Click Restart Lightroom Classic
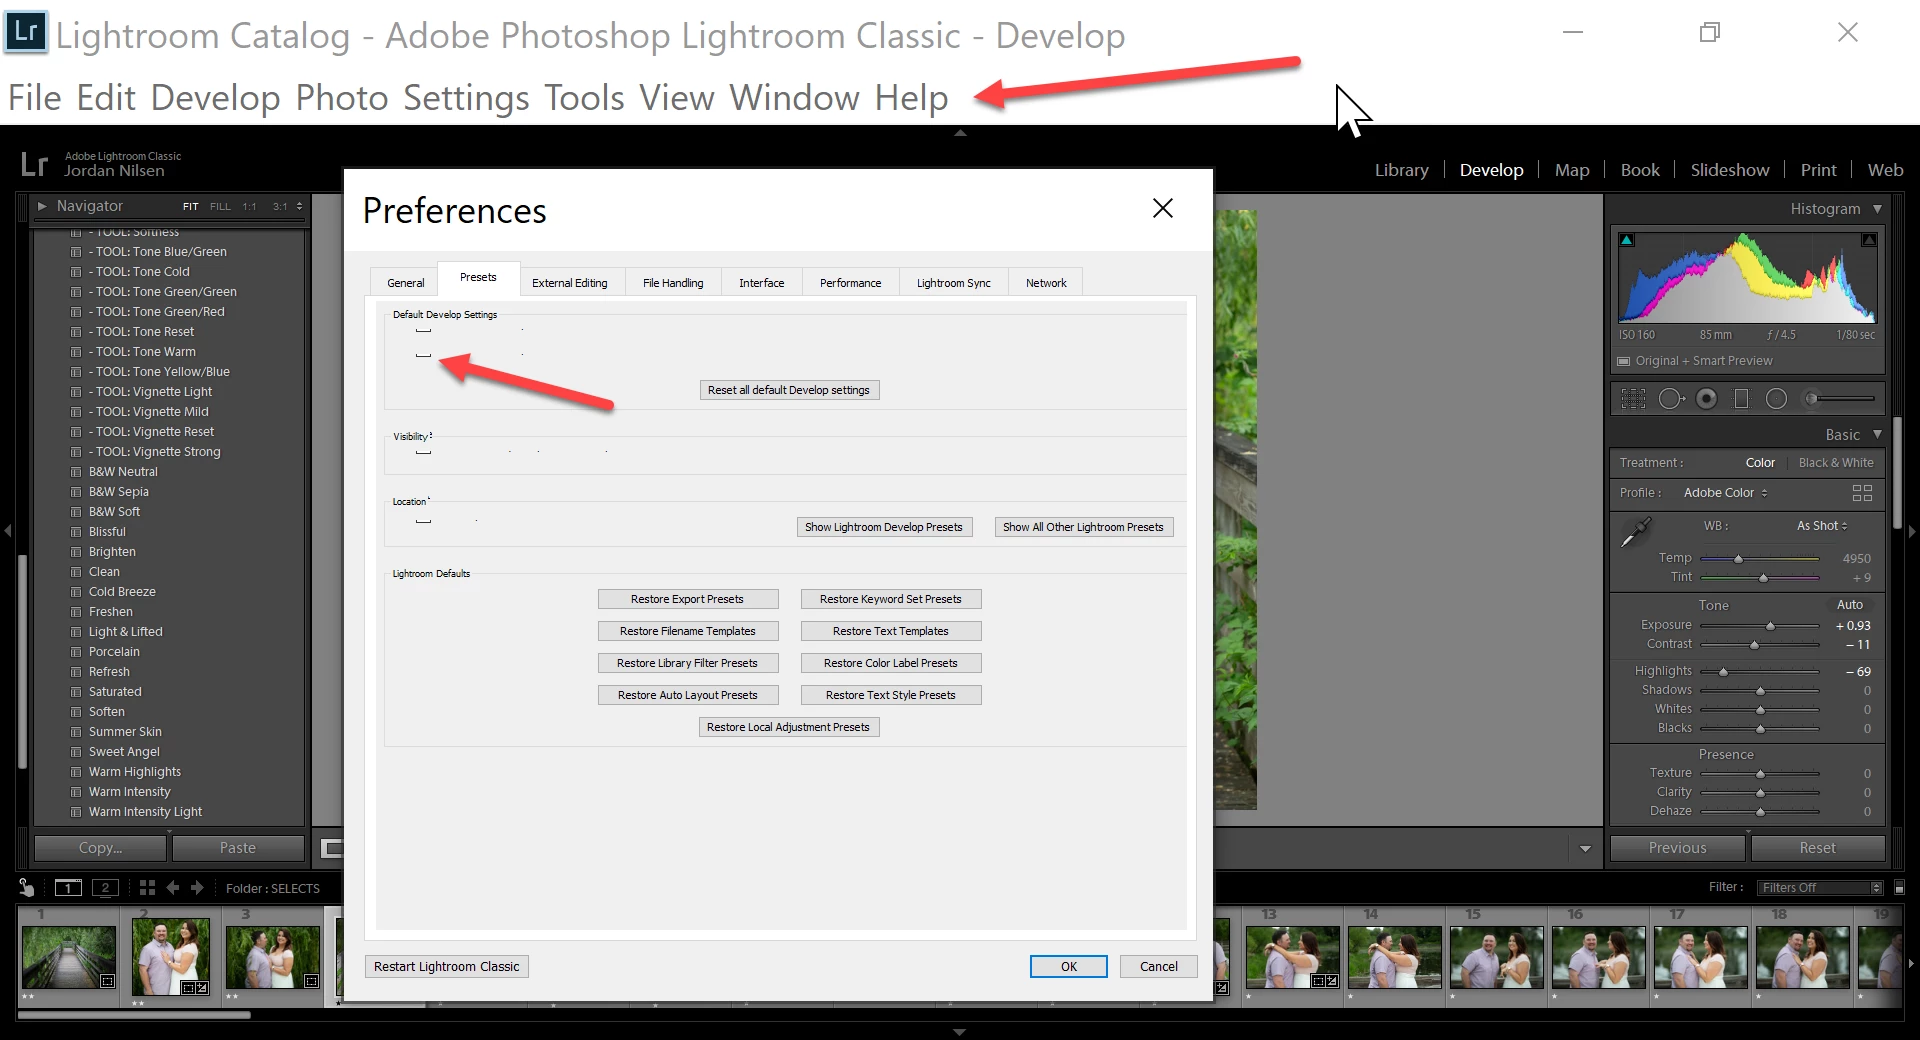The image size is (1920, 1040). (x=446, y=967)
